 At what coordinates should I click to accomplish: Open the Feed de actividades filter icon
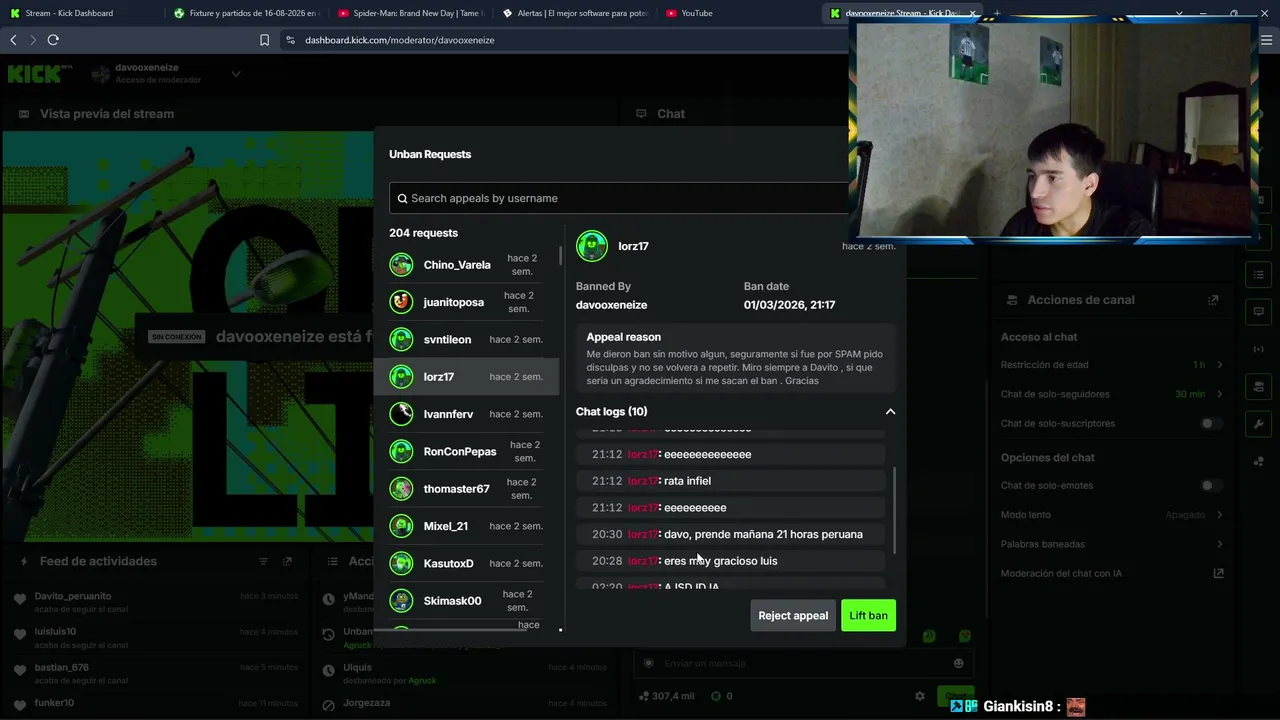pos(264,562)
